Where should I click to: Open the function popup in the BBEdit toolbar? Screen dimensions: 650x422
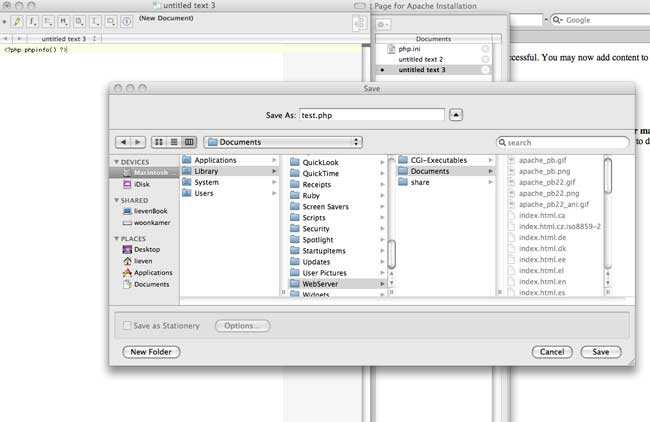coord(32,21)
